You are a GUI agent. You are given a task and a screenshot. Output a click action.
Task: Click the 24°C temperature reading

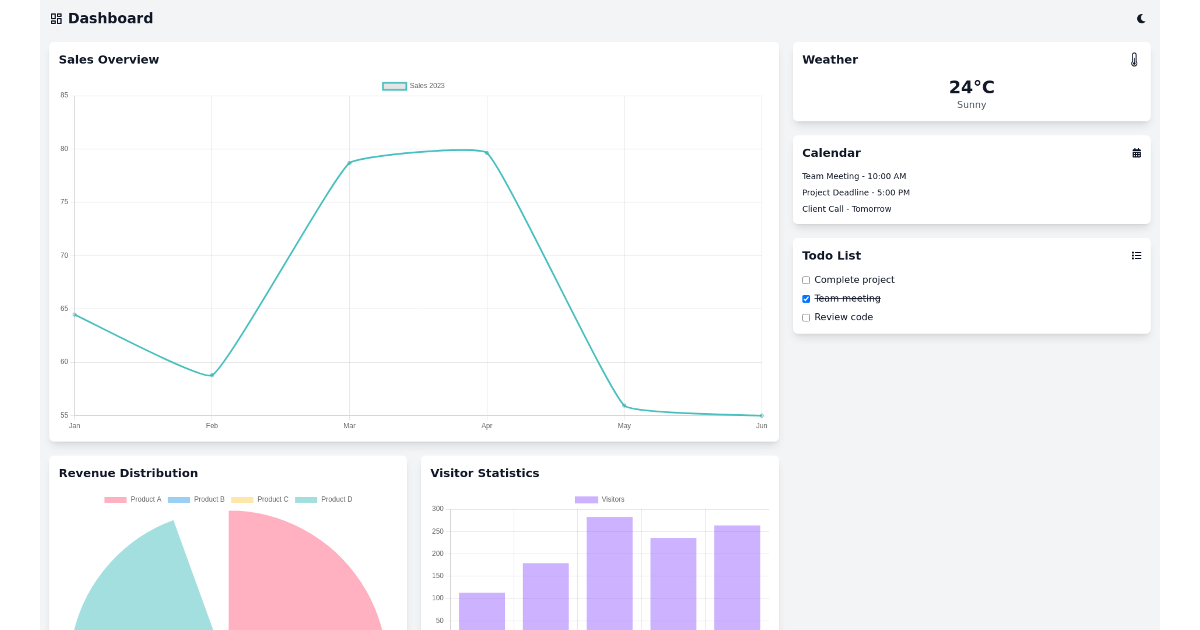click(x=971, y=87)
